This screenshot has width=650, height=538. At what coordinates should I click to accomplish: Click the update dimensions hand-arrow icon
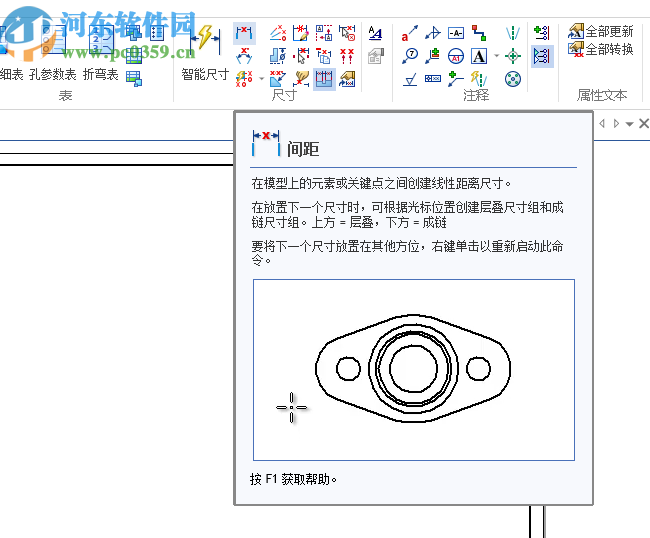[x=347, y=78]
